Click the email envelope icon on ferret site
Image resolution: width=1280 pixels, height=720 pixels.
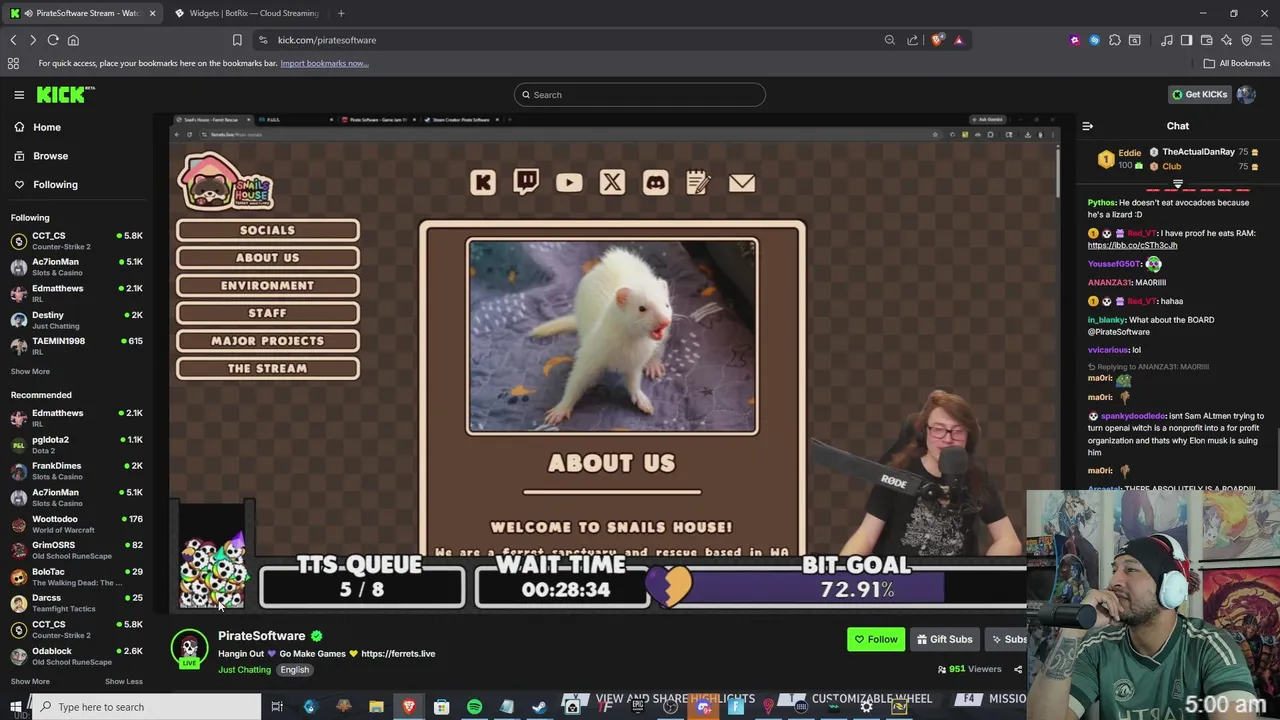pyautogui.click(x=742, y=183)
